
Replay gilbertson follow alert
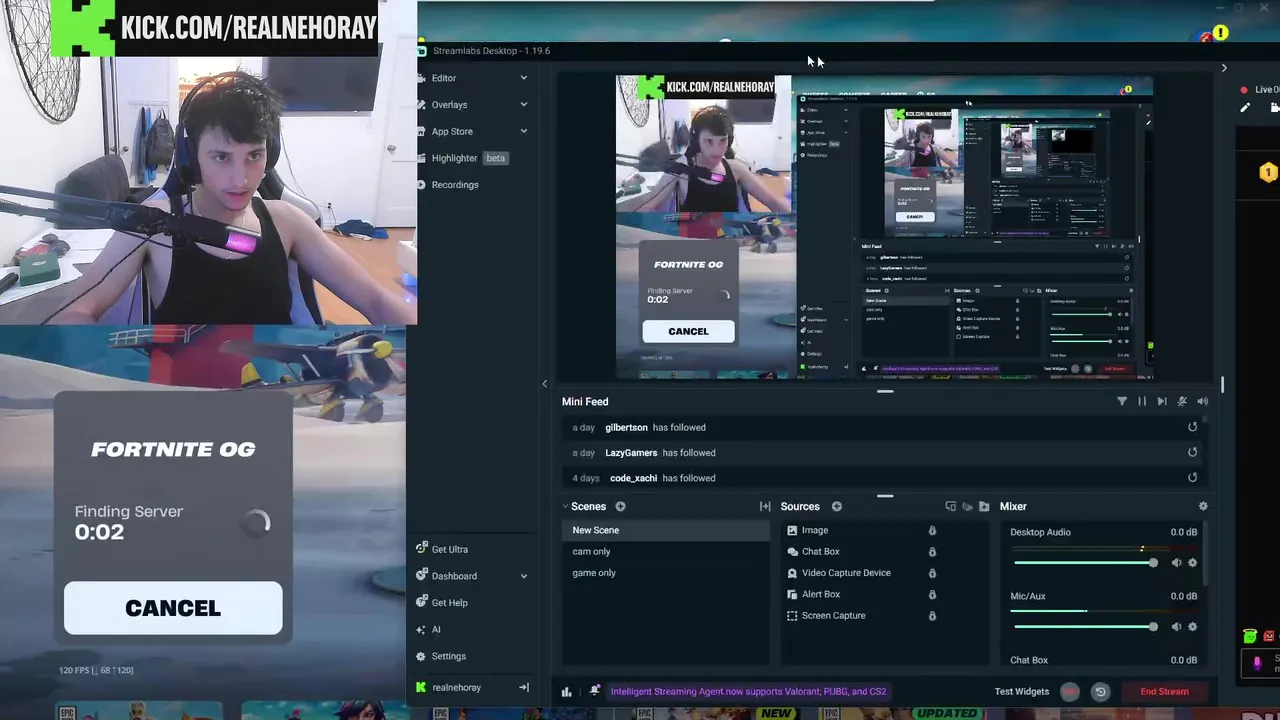(x=1192, y=428)
